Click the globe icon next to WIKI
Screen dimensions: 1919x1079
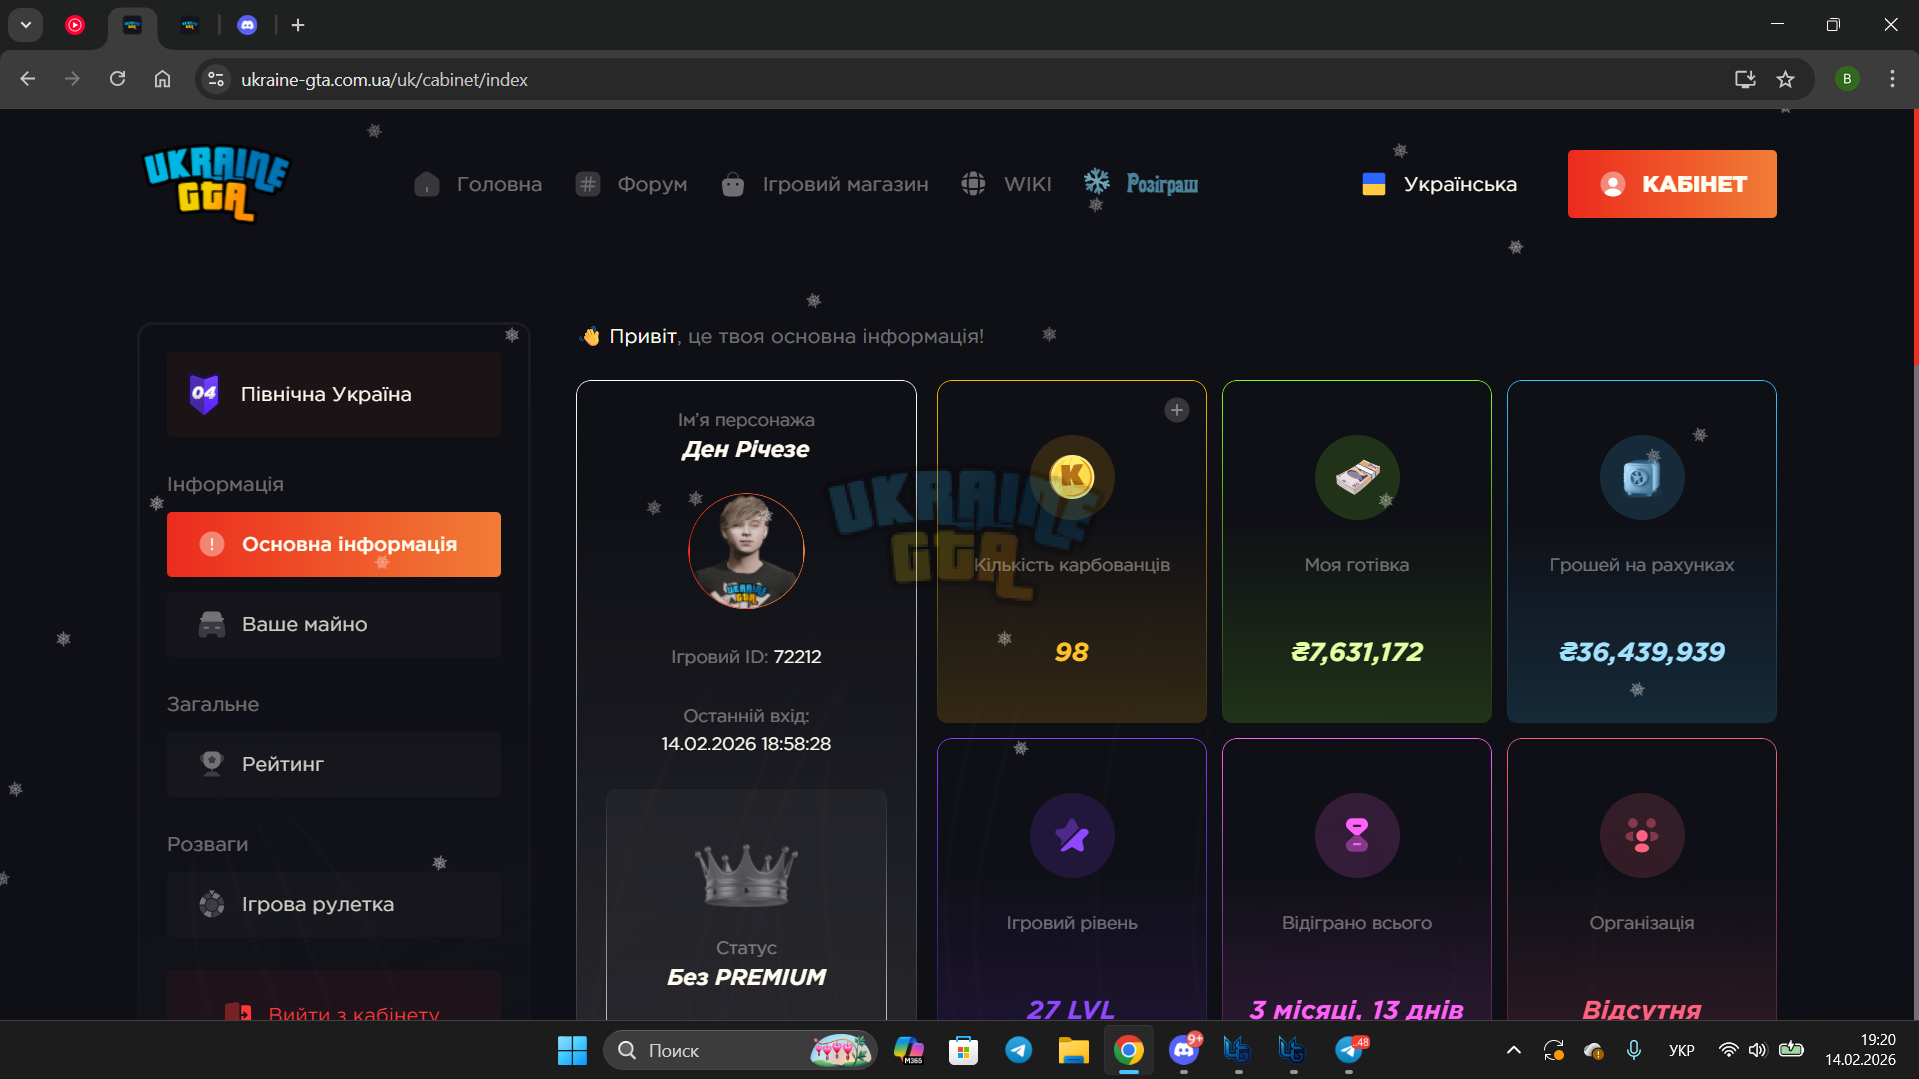coord(973,184)
